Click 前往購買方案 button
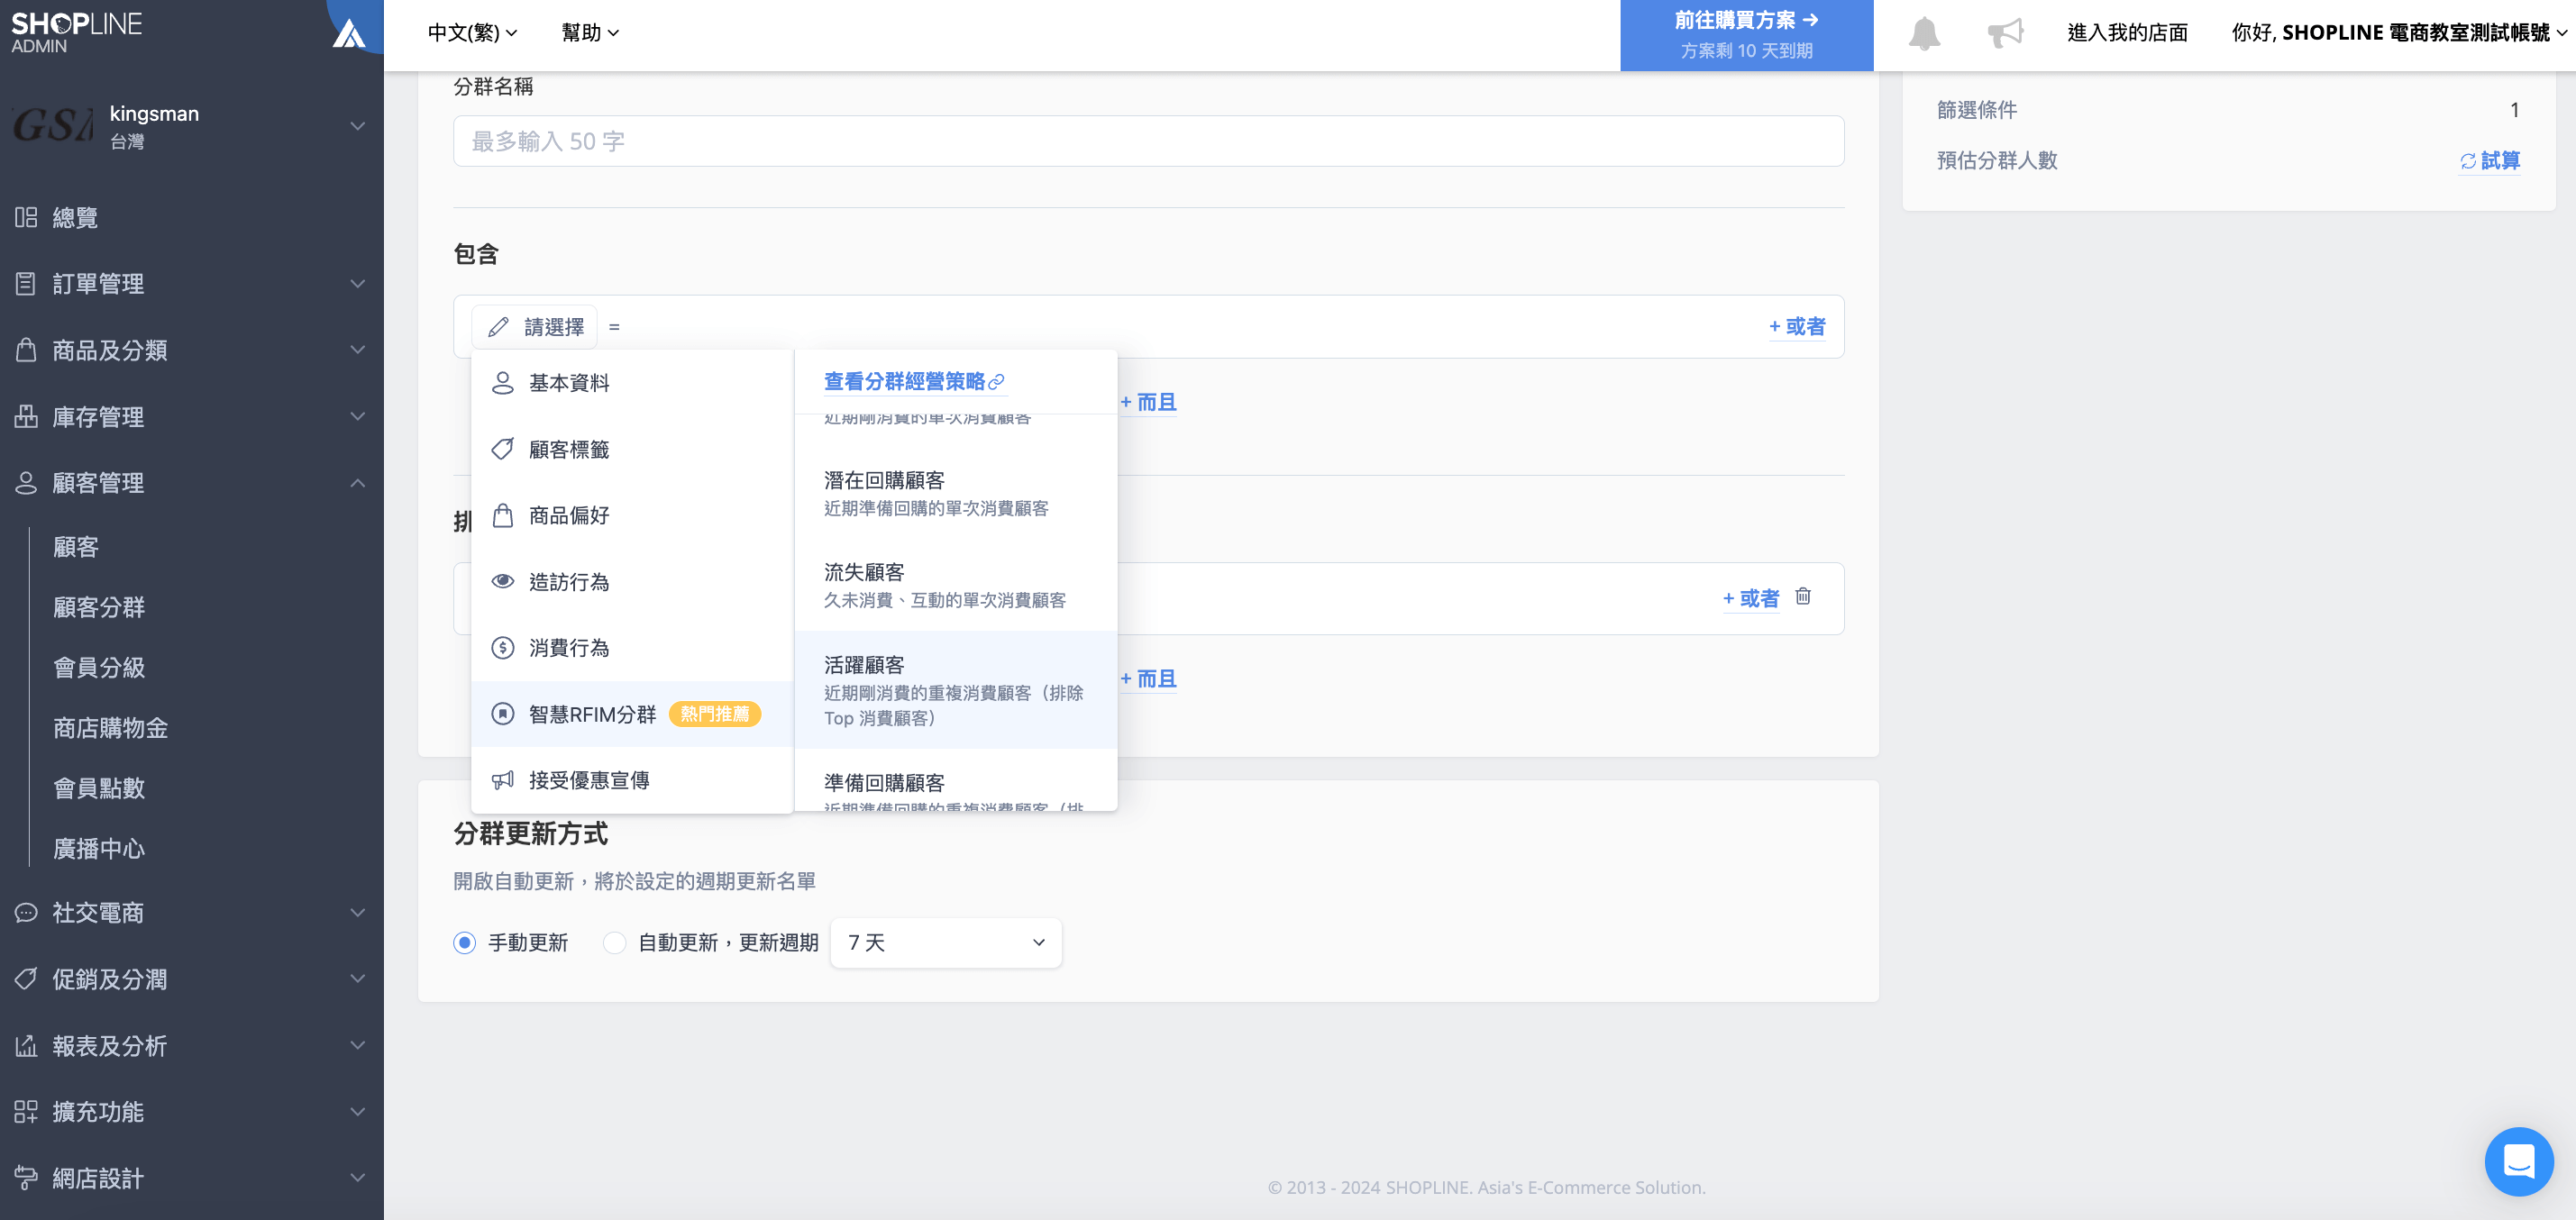Viewport: 2576px width, 1220px height. [x=1746, y=35]
